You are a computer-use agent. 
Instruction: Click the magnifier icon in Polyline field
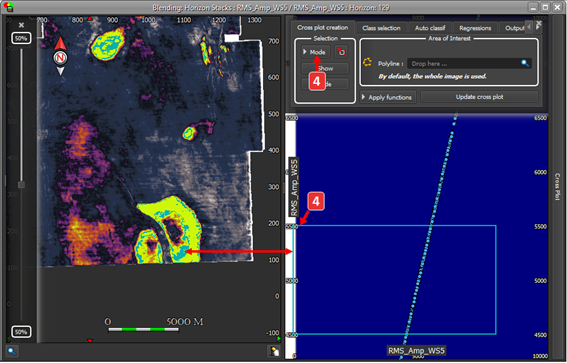525,63
